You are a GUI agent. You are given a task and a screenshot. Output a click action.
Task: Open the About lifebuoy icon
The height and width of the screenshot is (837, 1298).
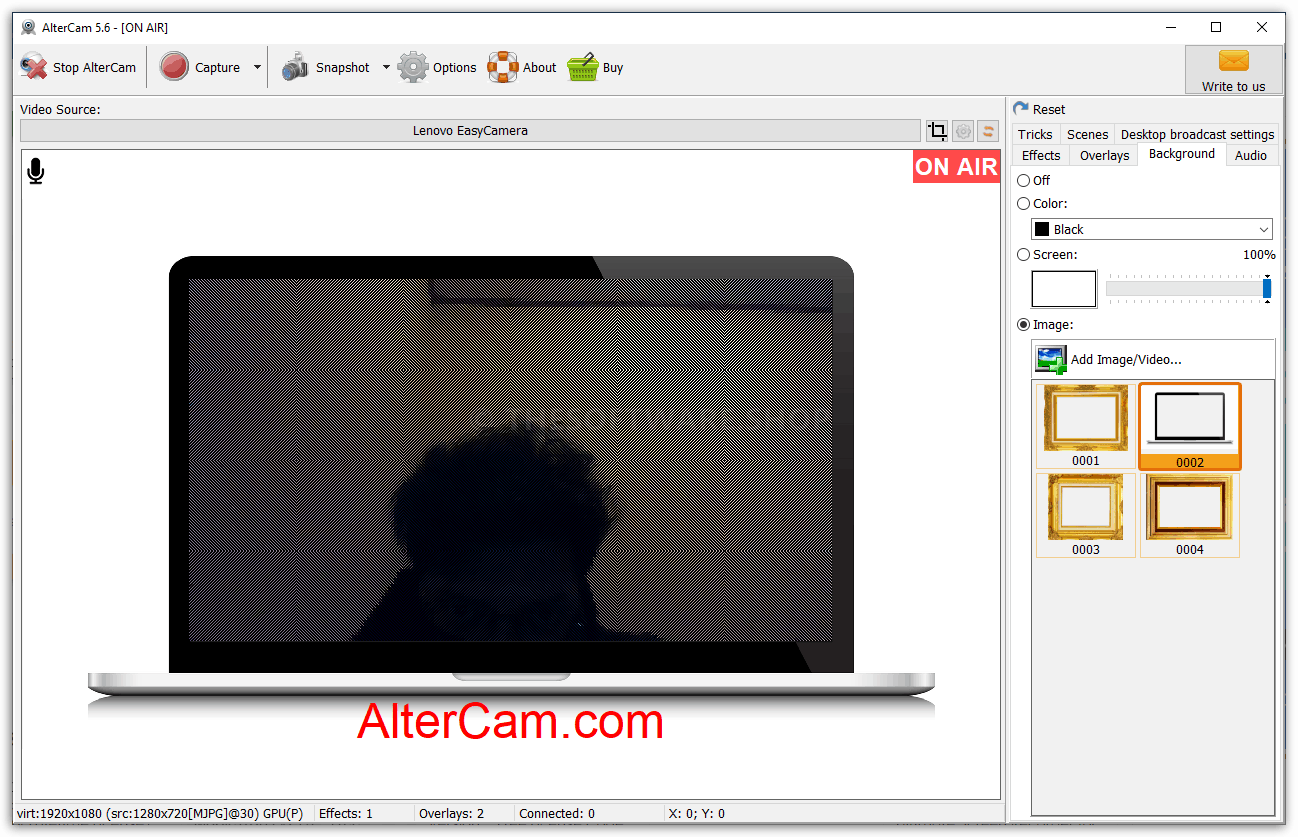502,67
